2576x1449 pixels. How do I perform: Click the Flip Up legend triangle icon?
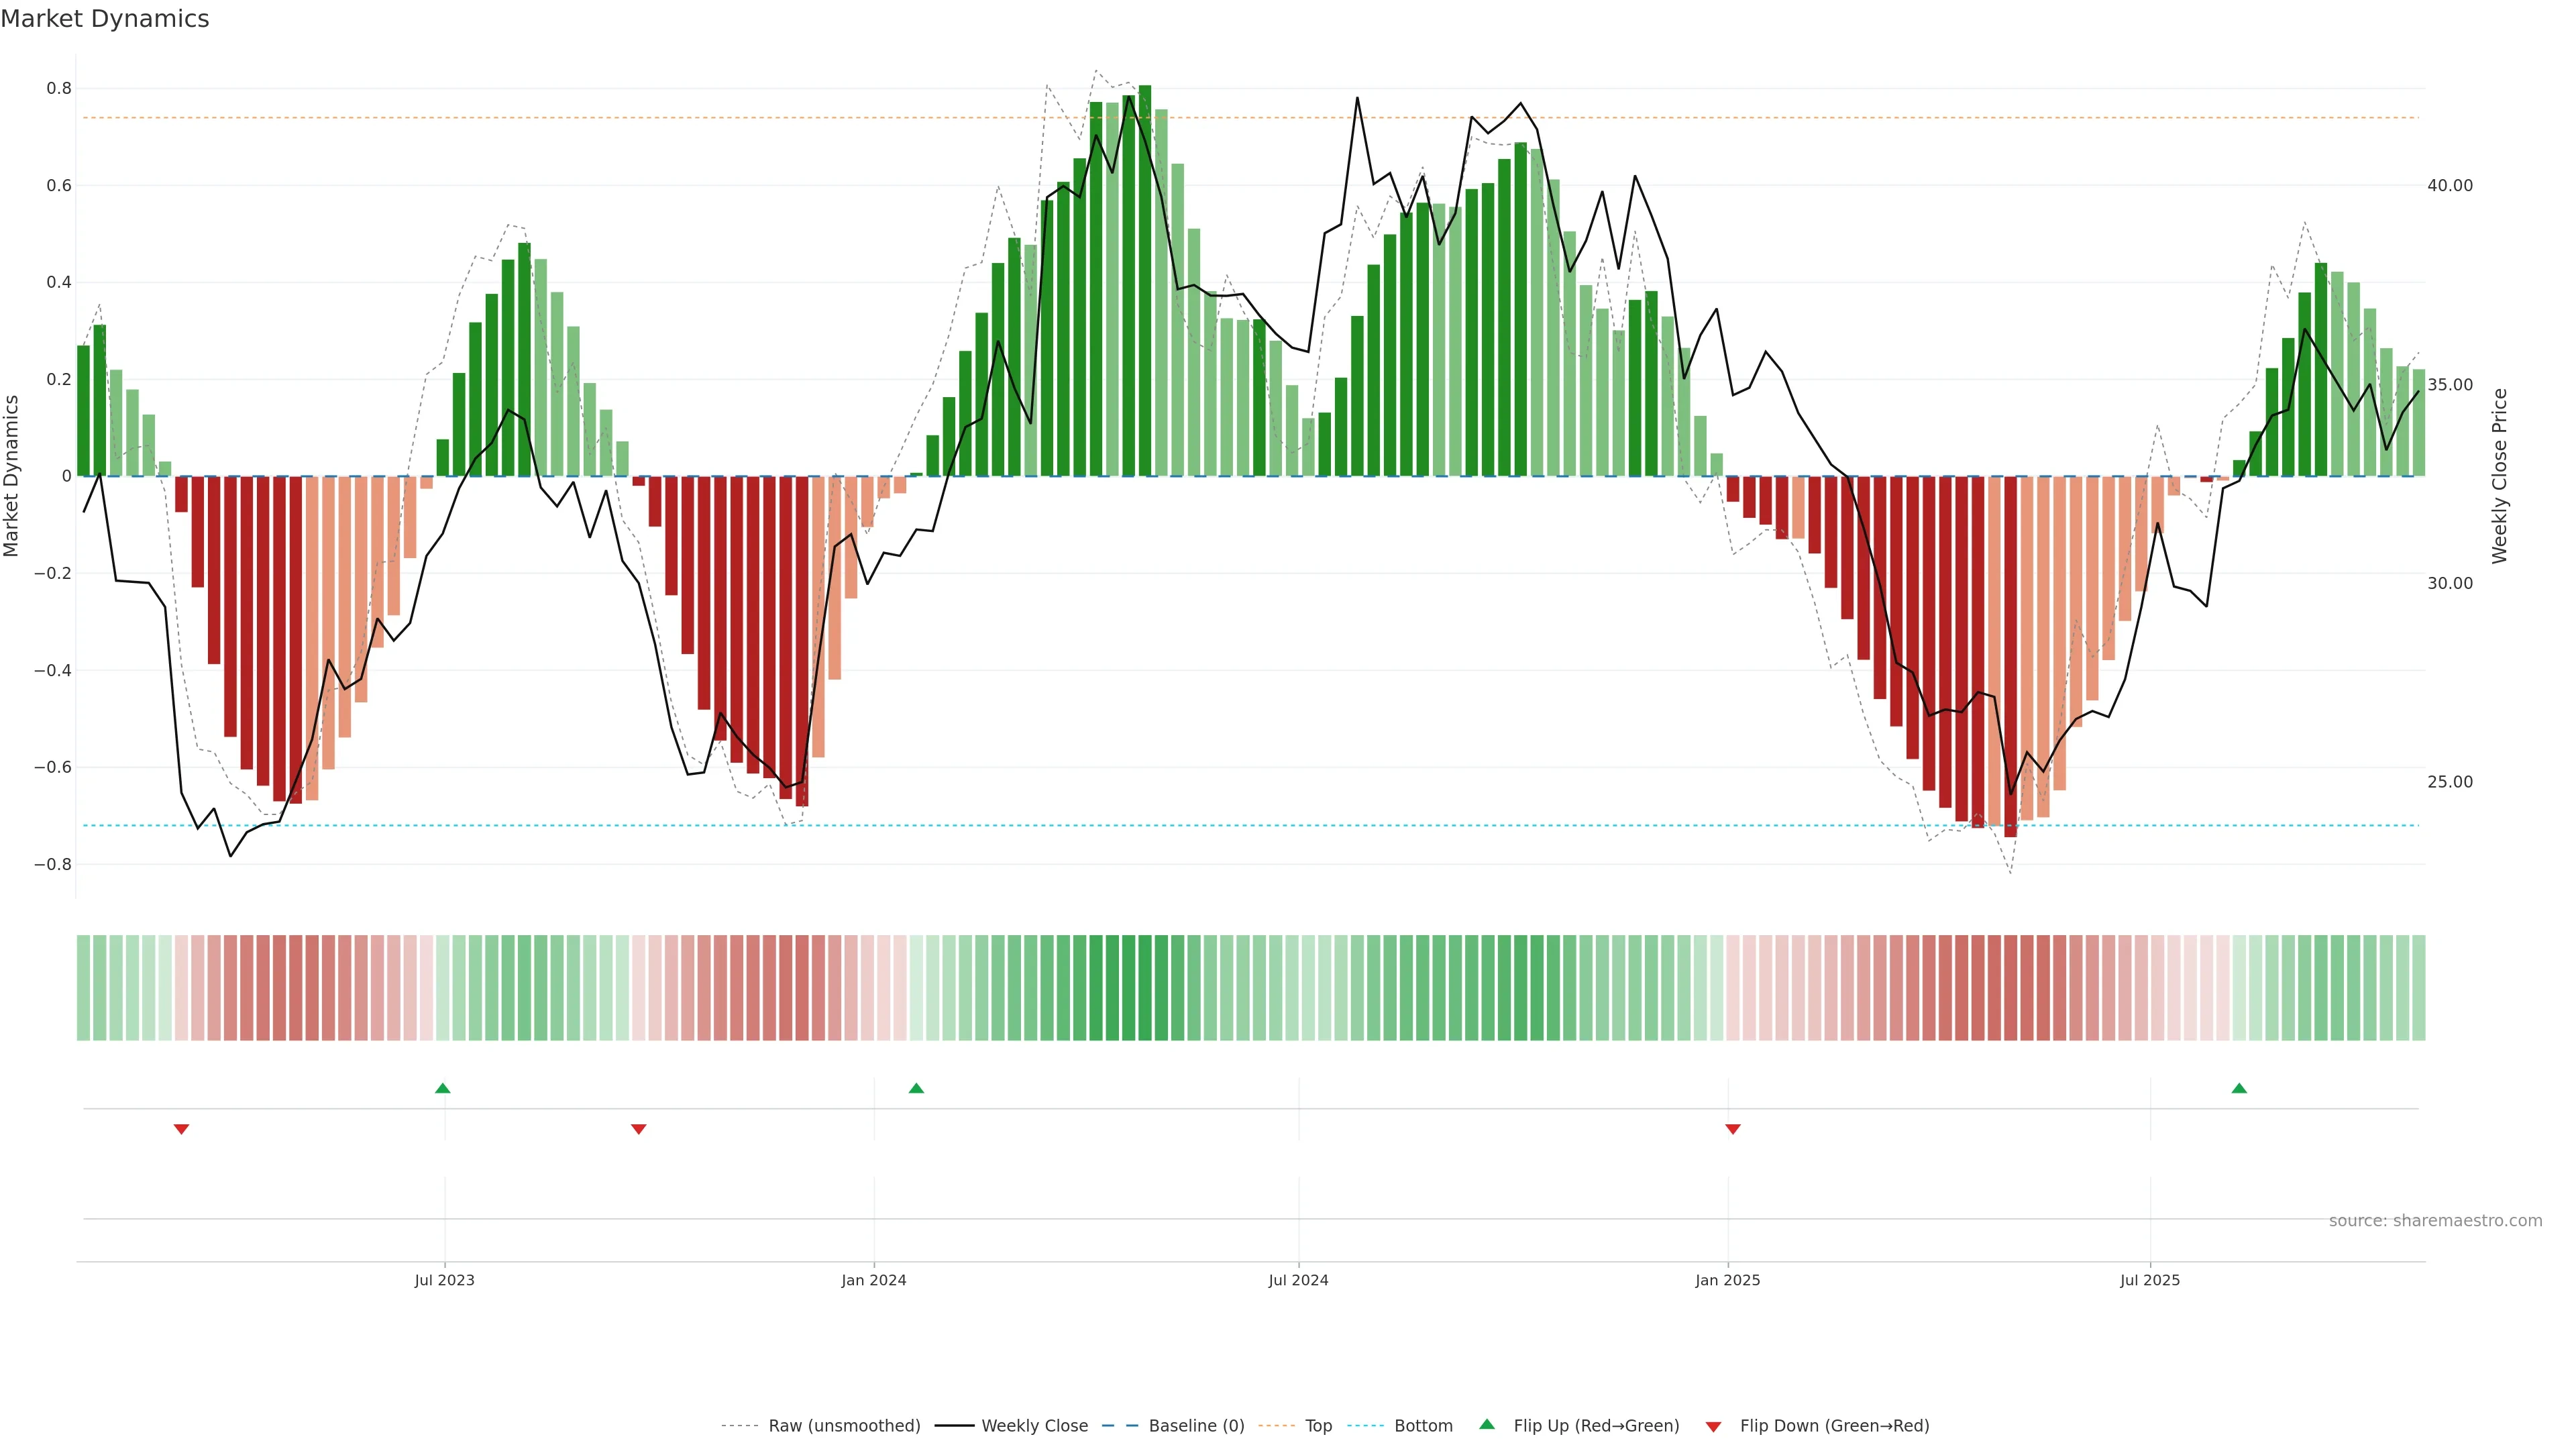pos(1487,1424)
